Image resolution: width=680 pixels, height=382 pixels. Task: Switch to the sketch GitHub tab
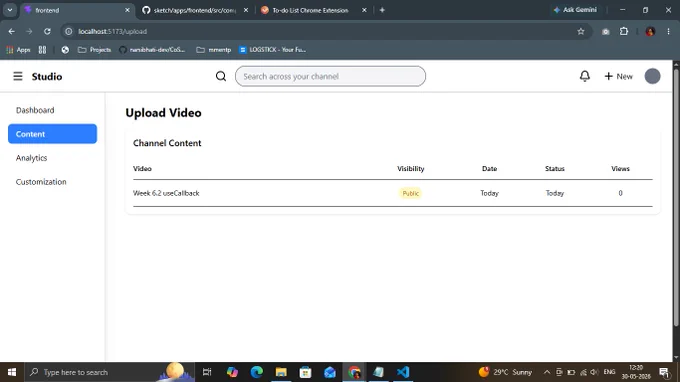195,10
